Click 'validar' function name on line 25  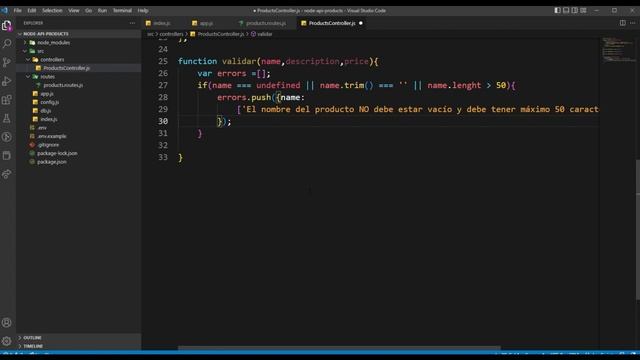coord(239,61)
